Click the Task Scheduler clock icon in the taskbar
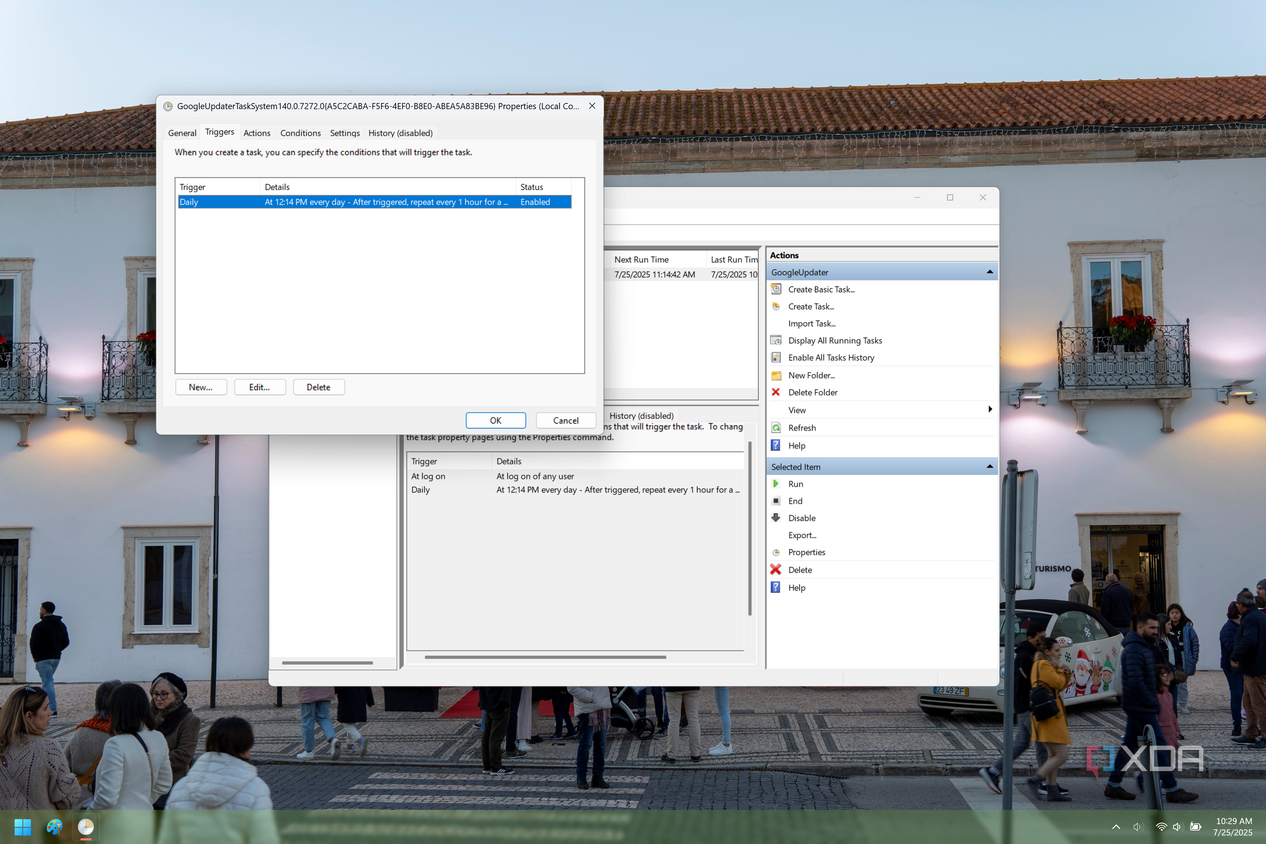 [x=86, y=827]
